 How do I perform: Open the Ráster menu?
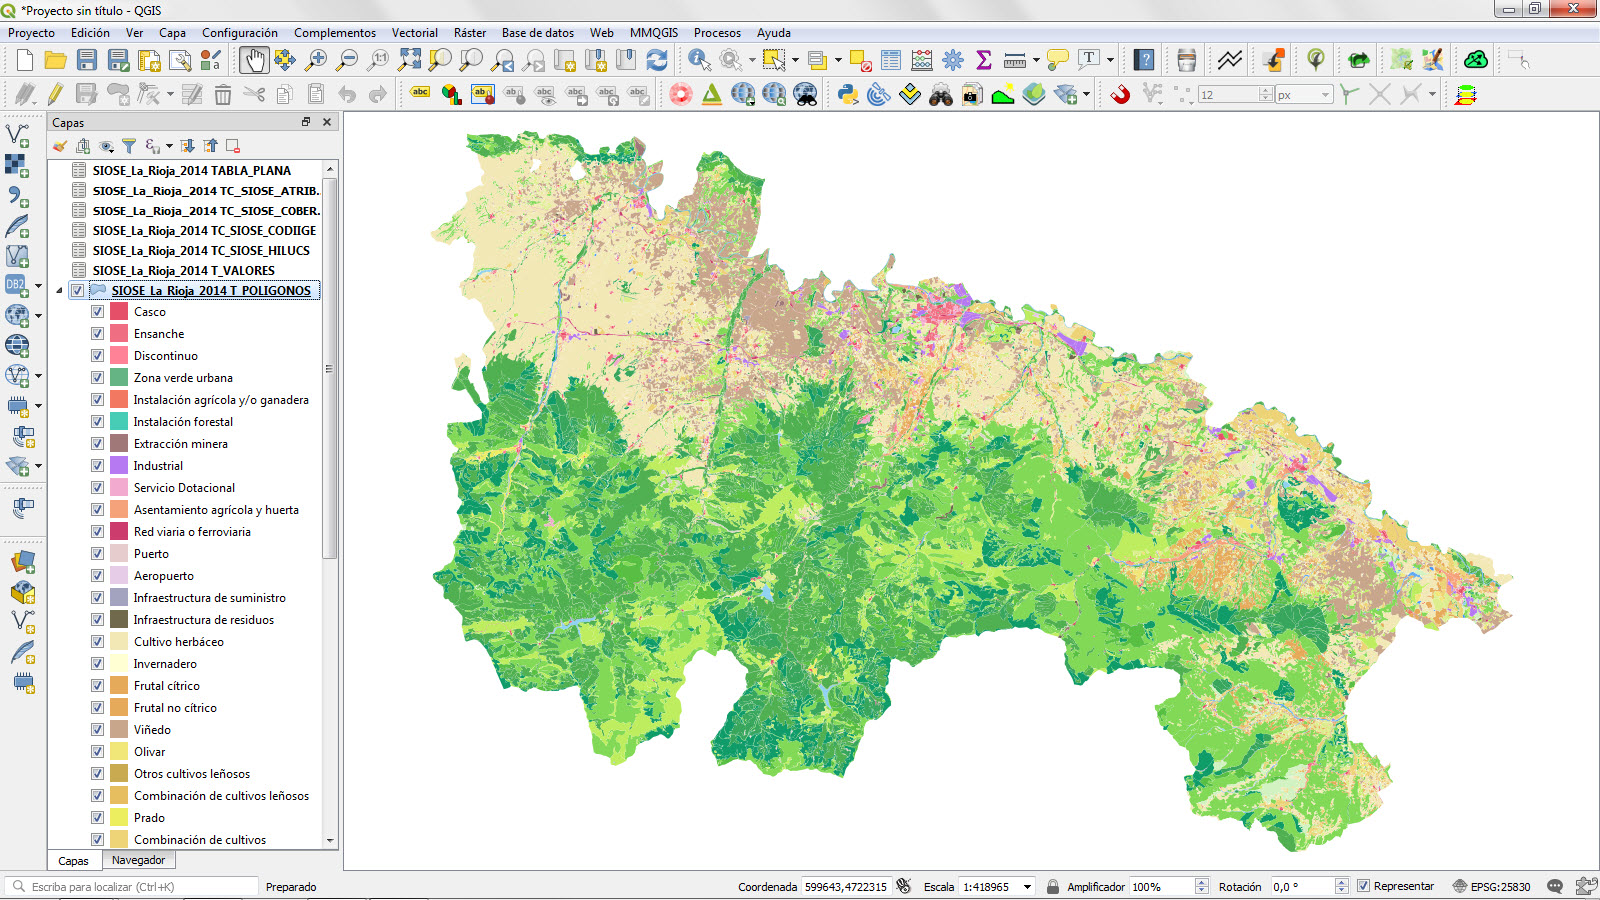pos(470,33)
